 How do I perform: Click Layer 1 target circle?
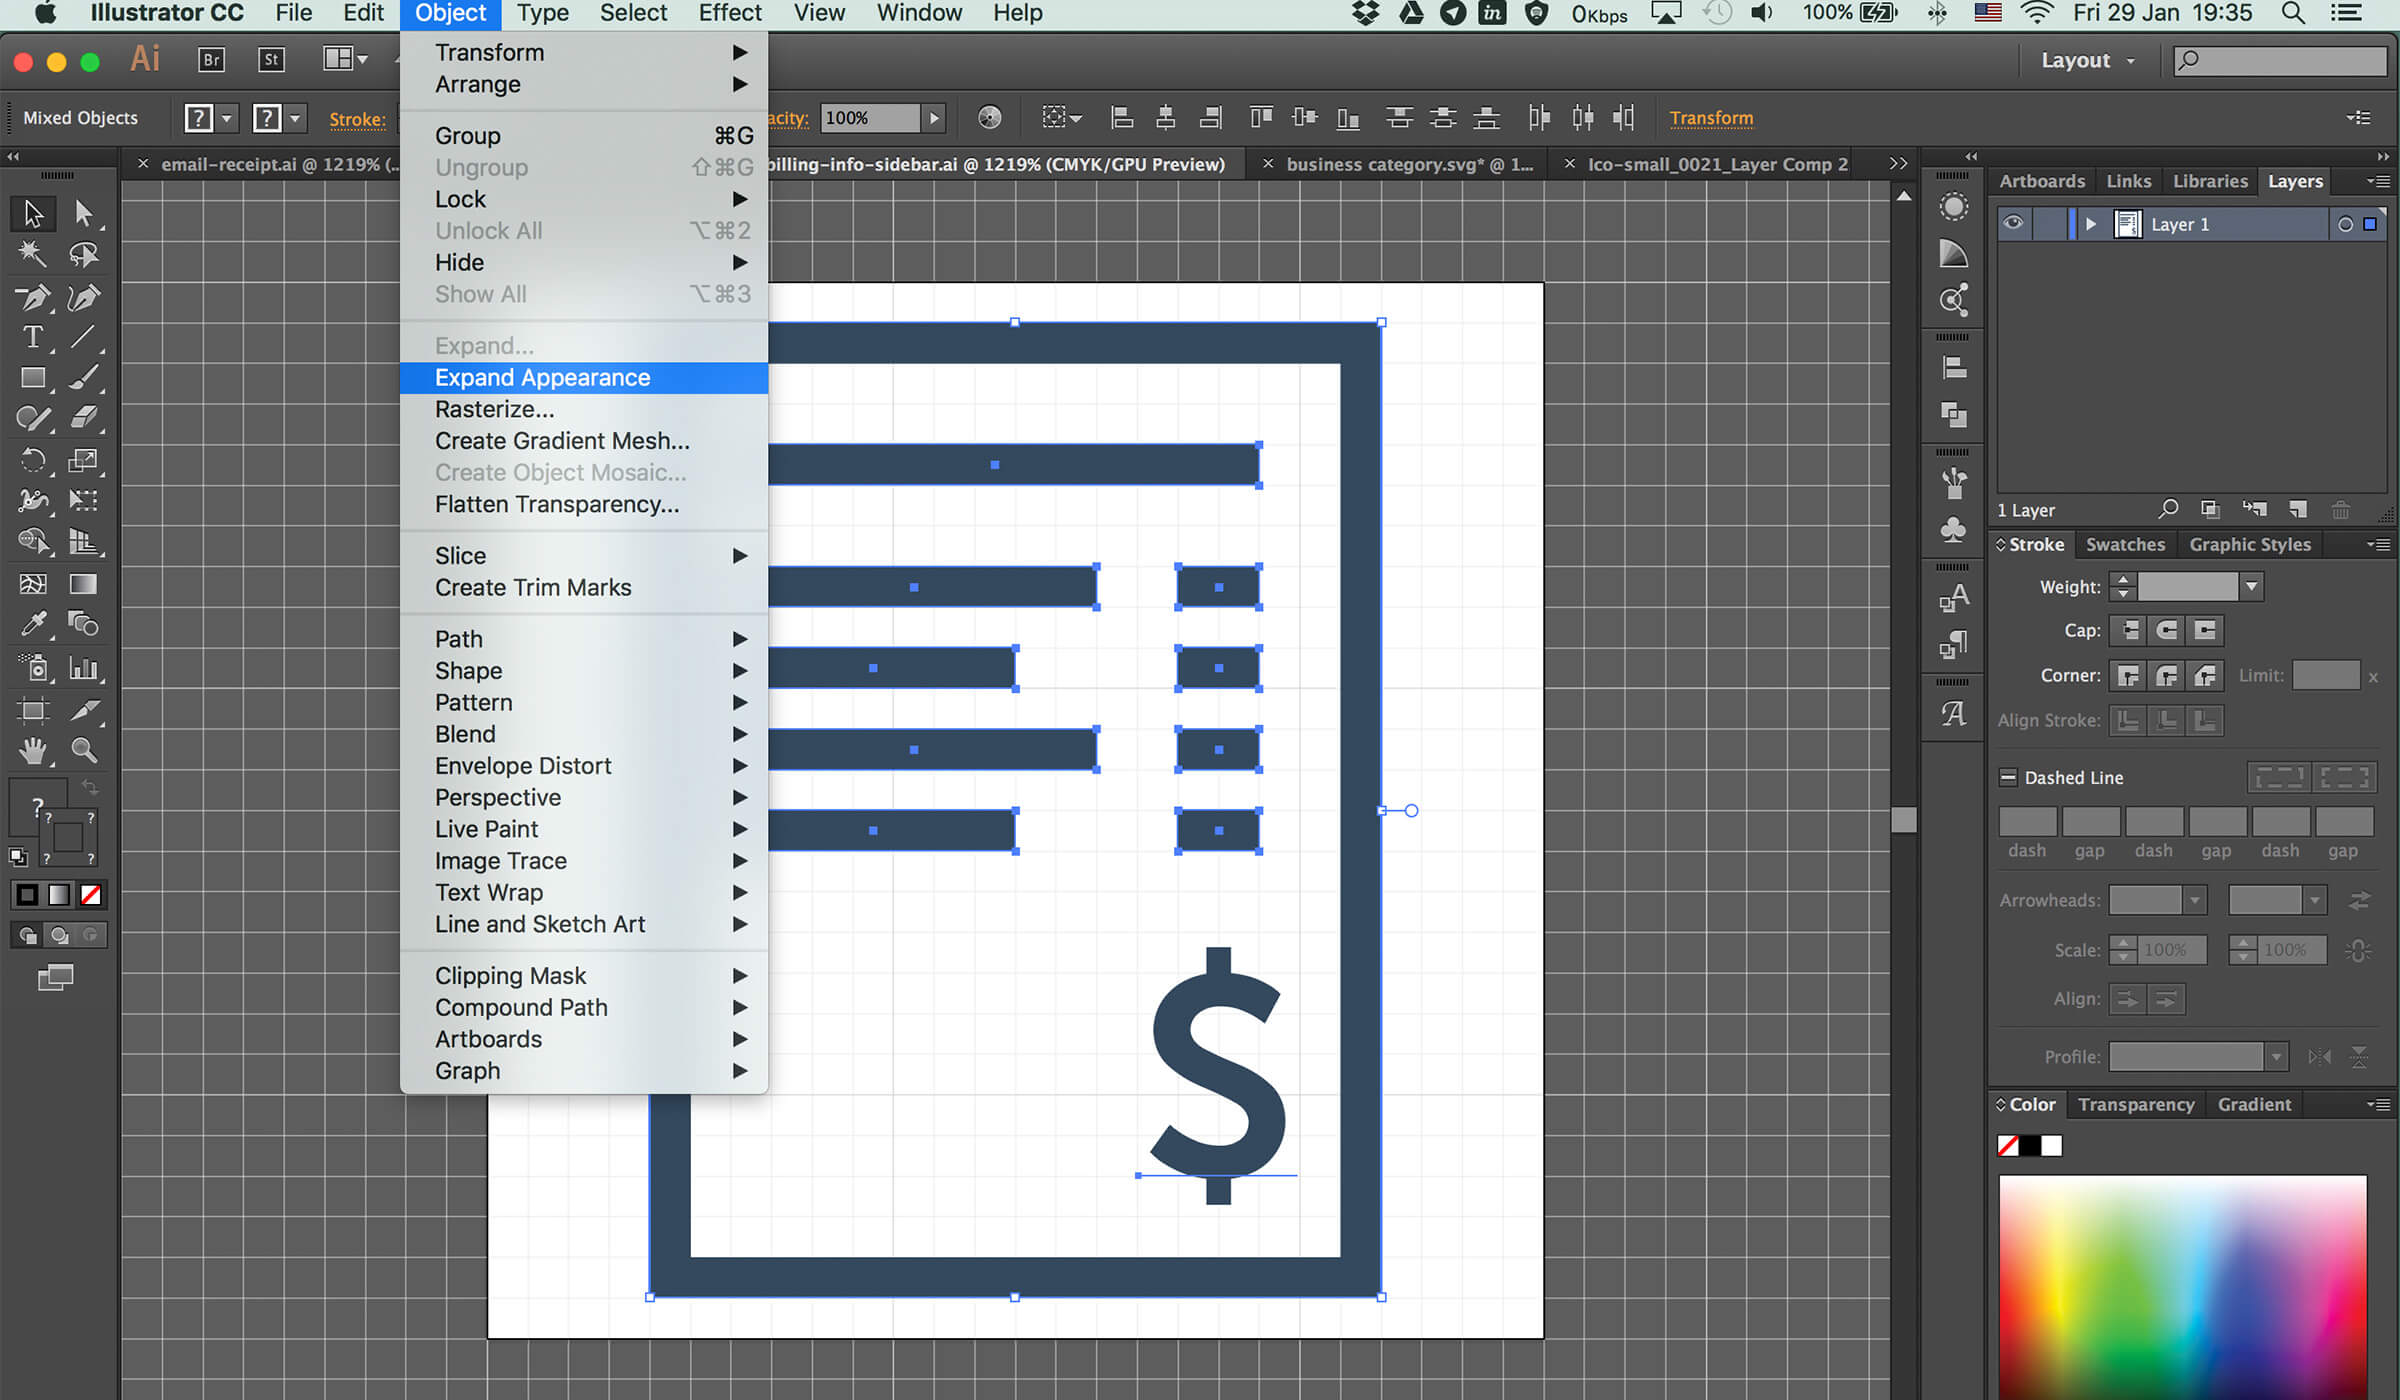[x=2345, y=224]
